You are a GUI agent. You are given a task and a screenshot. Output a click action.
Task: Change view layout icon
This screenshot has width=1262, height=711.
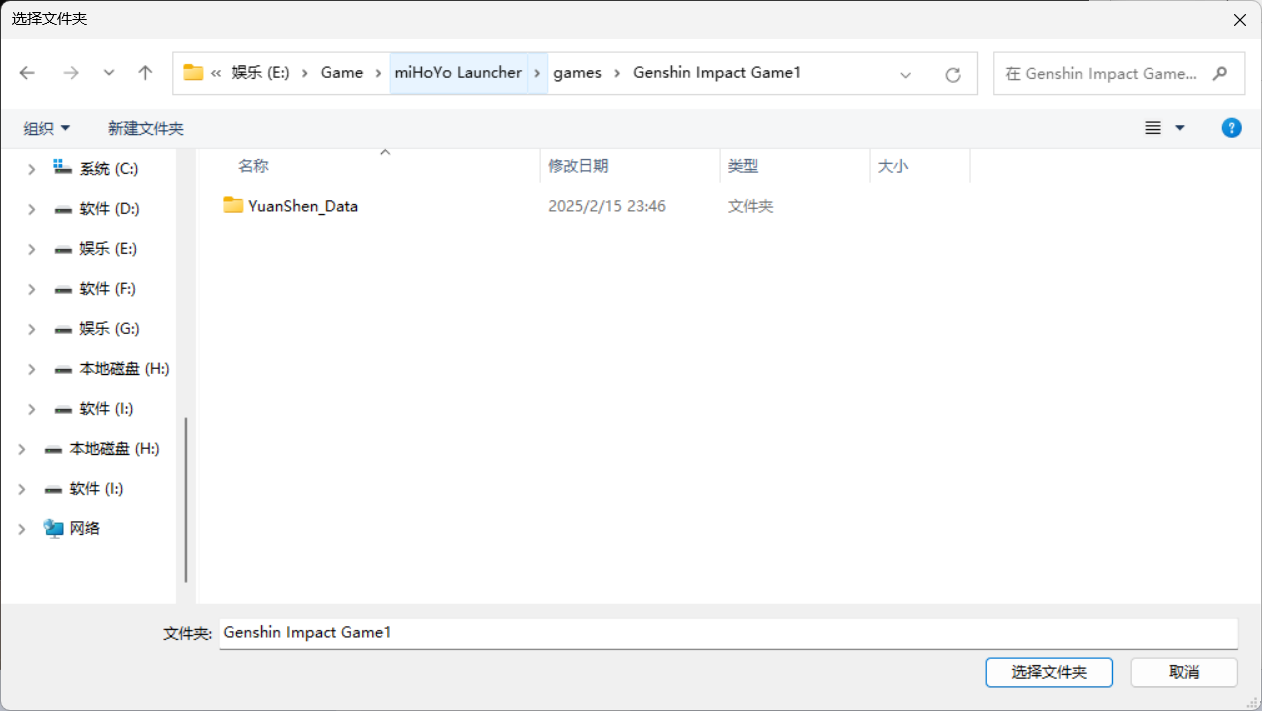pos(1153,128)
